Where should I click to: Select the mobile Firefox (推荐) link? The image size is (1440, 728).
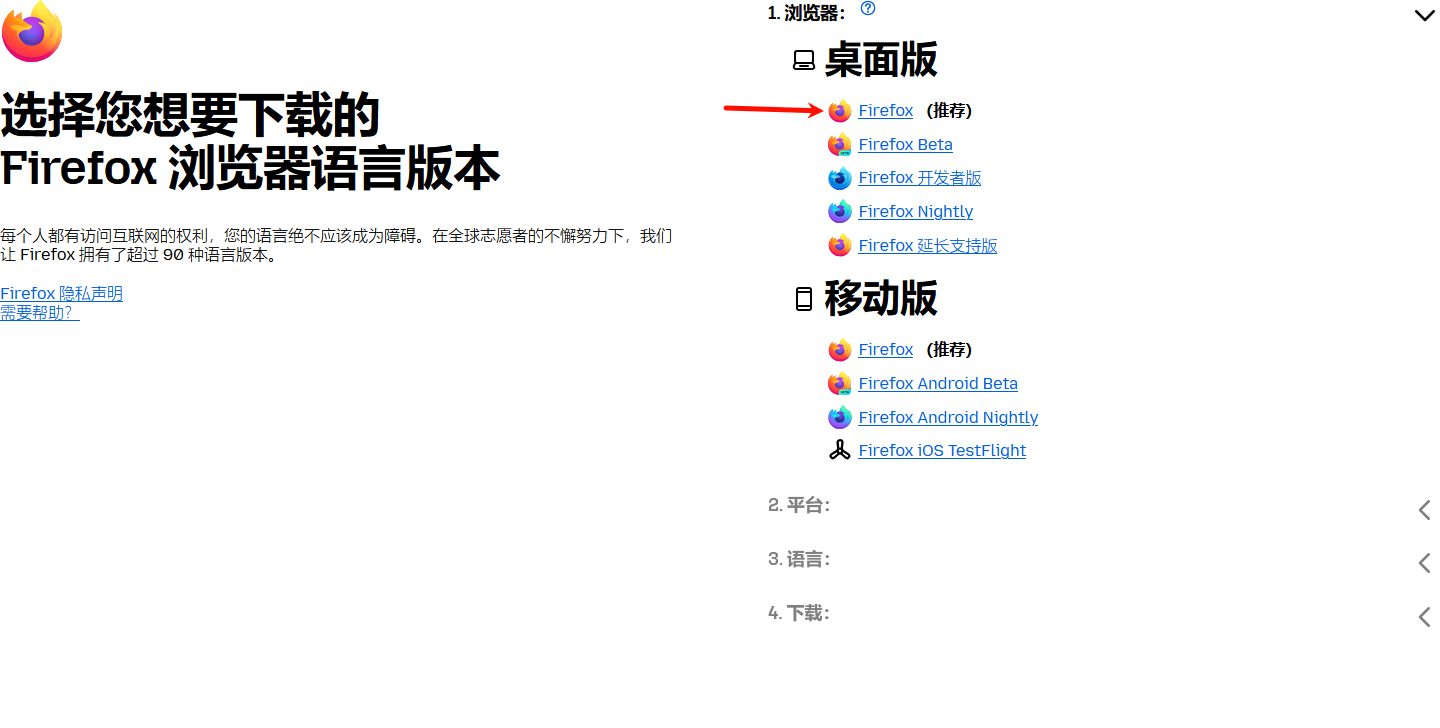[885, 350]
